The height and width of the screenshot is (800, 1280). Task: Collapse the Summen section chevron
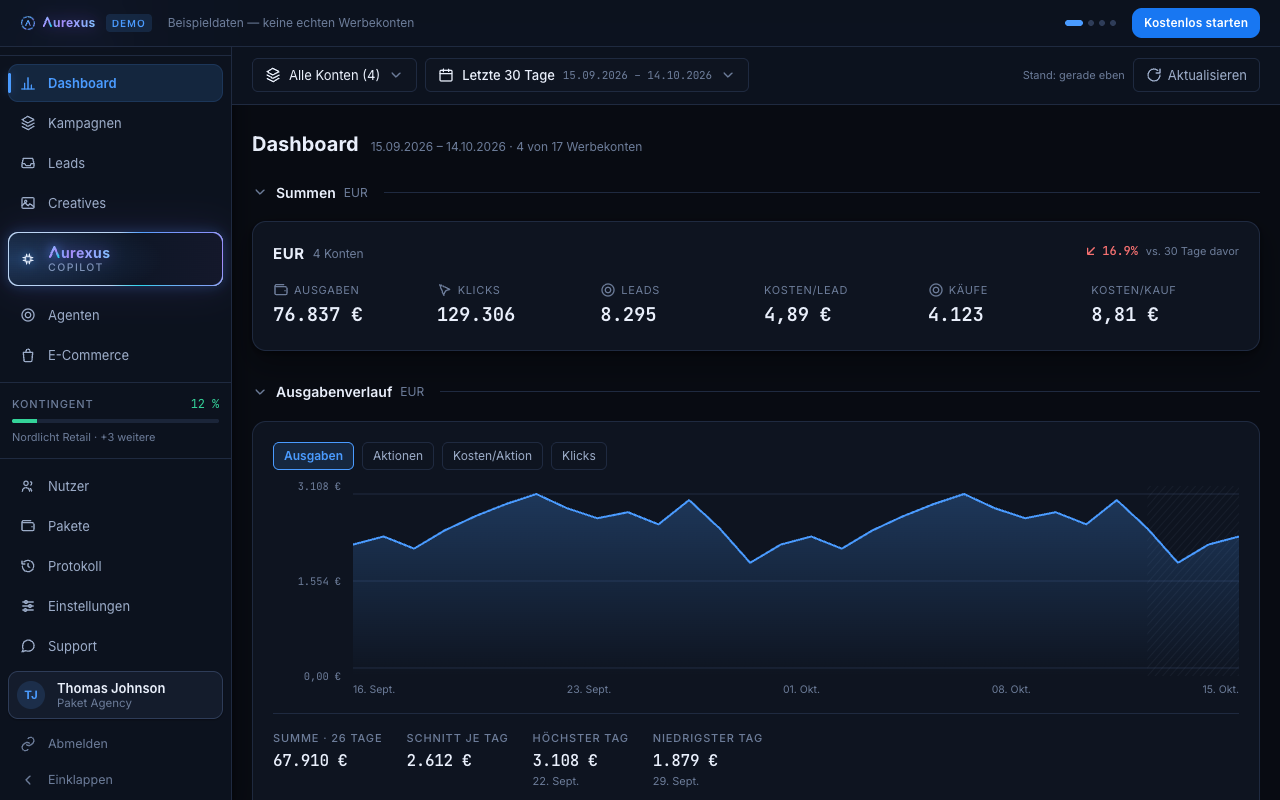point(260,193)
